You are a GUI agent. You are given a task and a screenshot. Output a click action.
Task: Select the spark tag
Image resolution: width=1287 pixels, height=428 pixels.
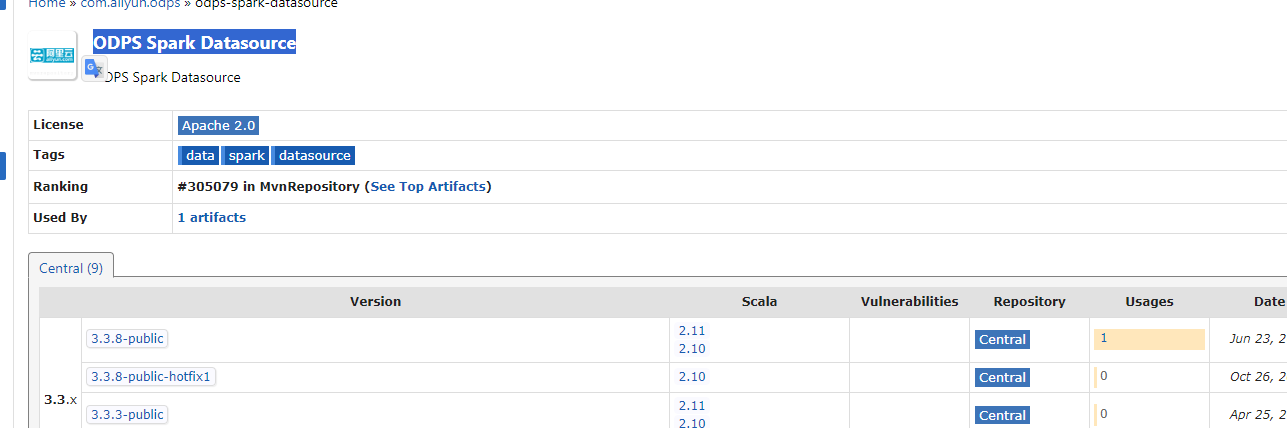tap(247, 156)
